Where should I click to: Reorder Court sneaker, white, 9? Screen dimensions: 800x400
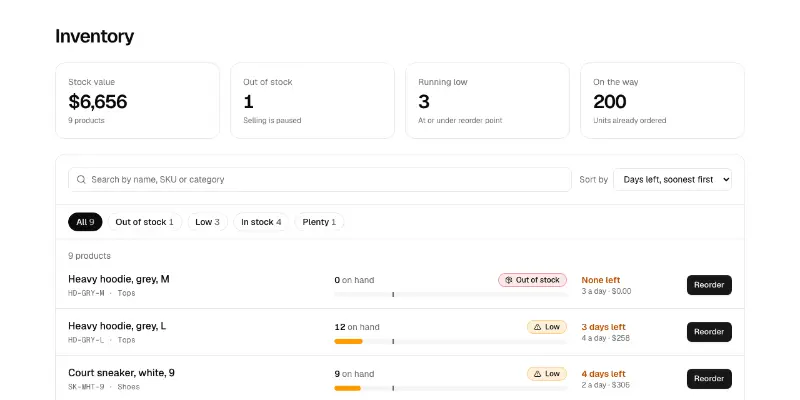coord(709,379)
